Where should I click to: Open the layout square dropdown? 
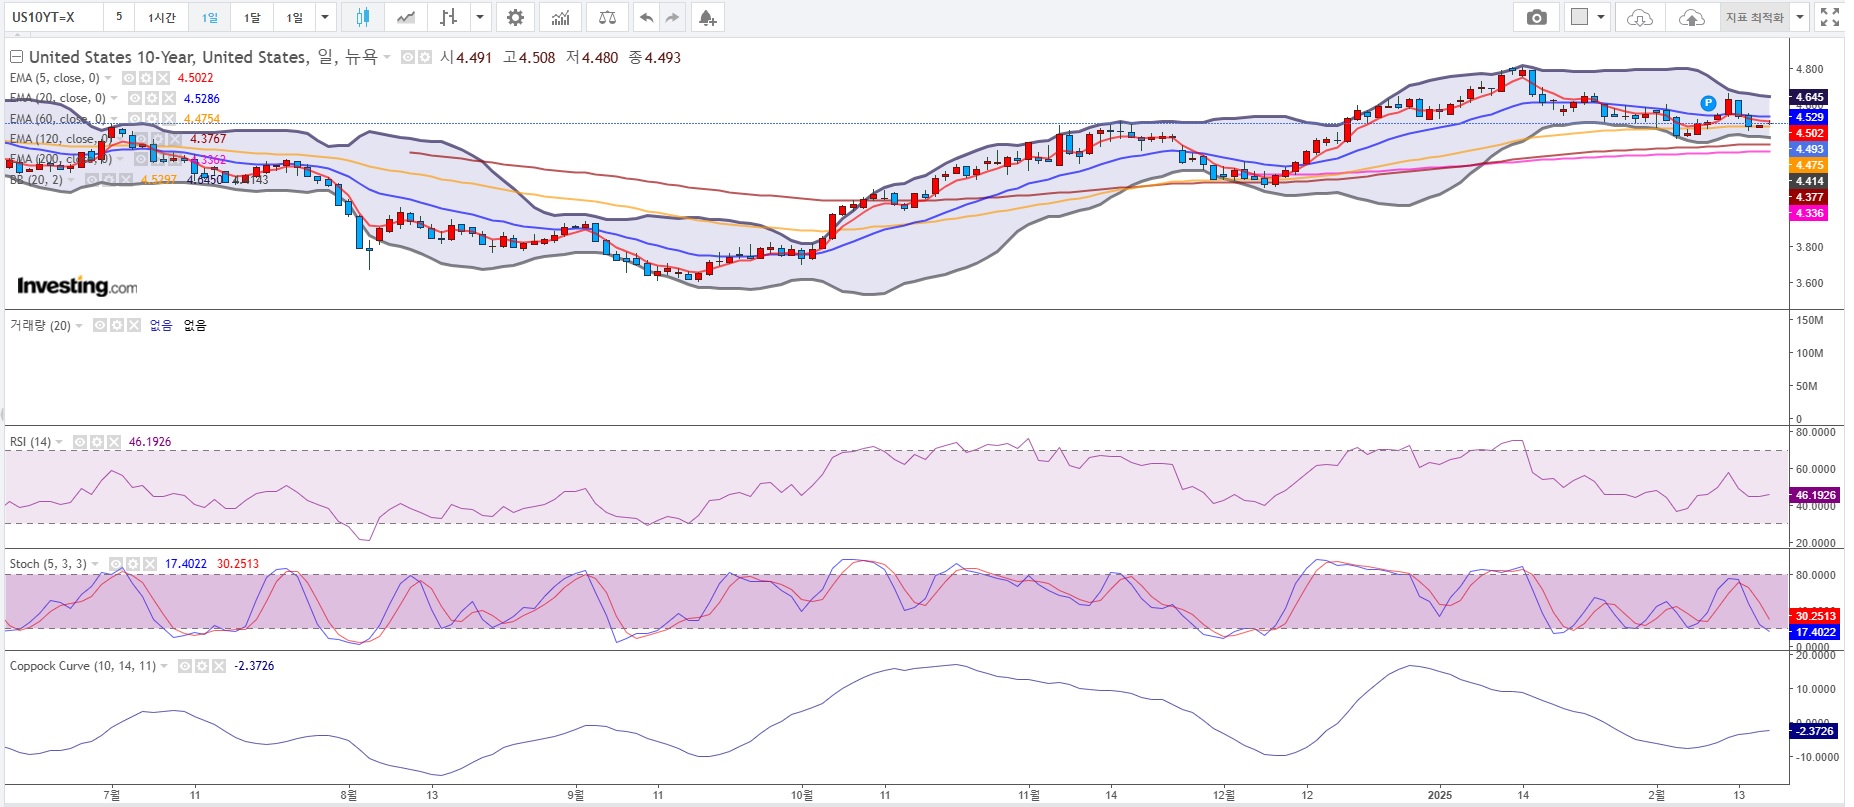click(x=1587, y=17)
